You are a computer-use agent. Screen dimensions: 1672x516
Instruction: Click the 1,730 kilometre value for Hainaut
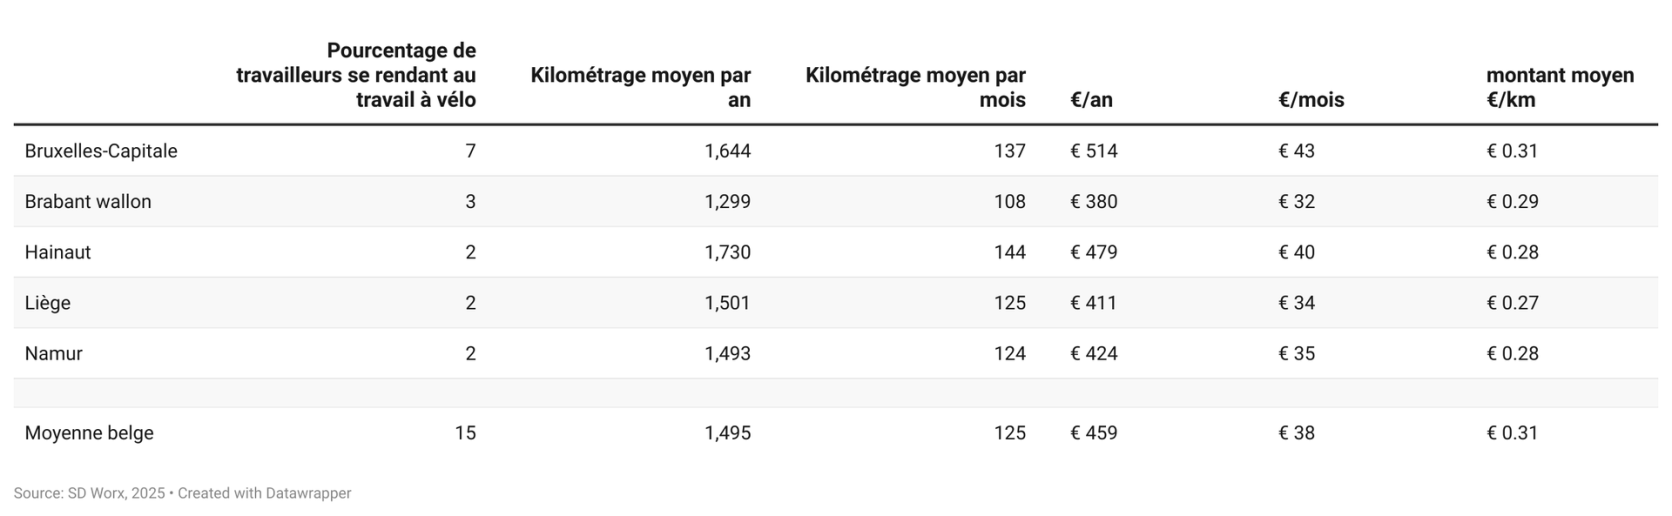pyautogui.click(x=727, y=252)
